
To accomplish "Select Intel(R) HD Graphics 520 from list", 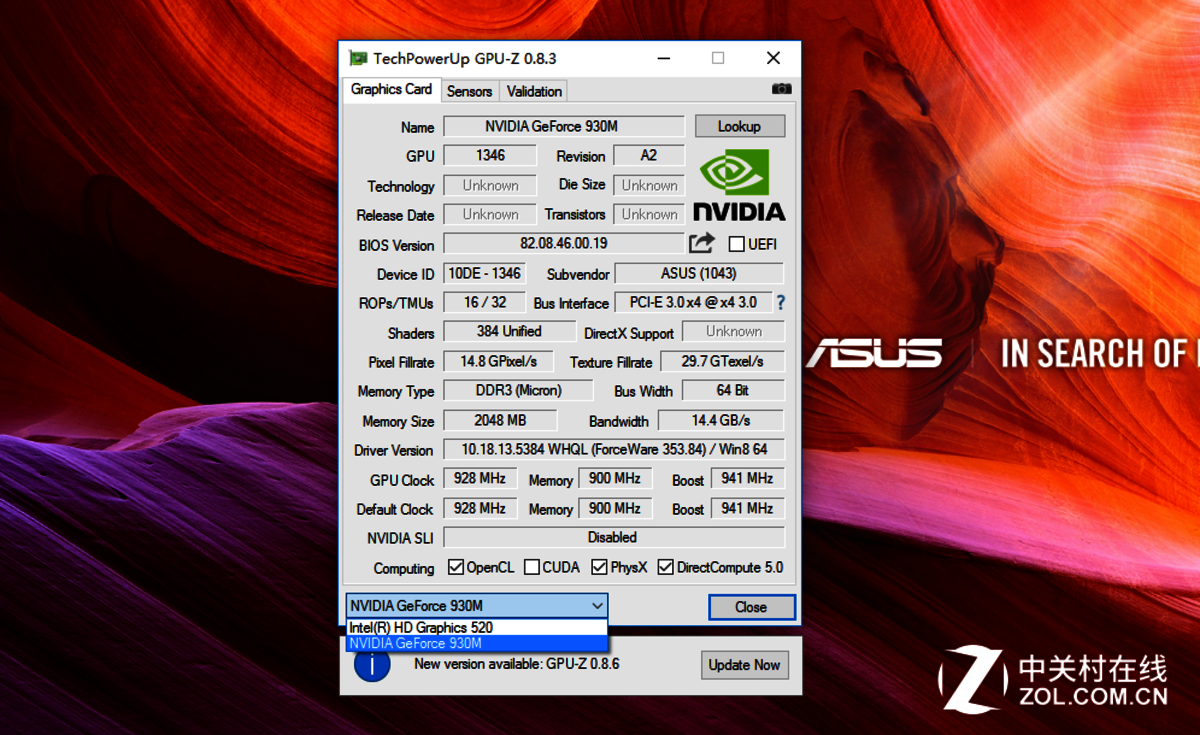I will (x=421, y=627).
